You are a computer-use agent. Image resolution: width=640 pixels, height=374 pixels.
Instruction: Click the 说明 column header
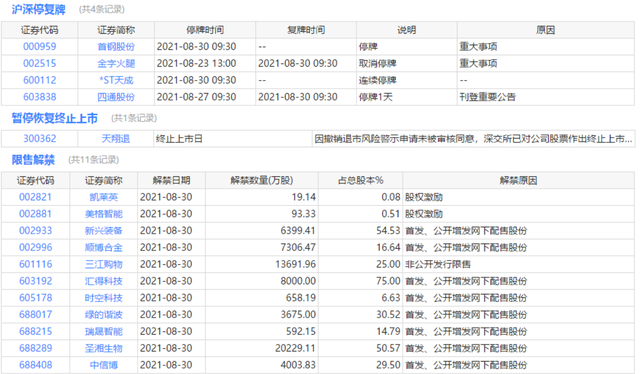pyautogui.click(x=407, y=30)
